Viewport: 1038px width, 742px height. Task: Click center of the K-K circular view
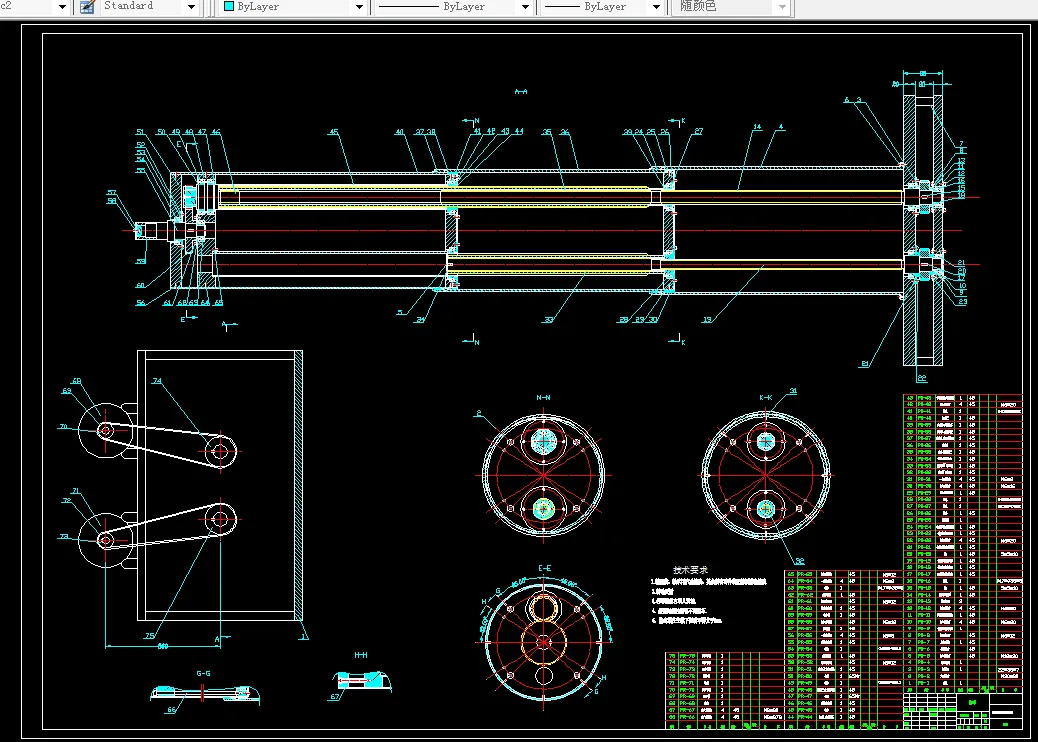[766, 474]
